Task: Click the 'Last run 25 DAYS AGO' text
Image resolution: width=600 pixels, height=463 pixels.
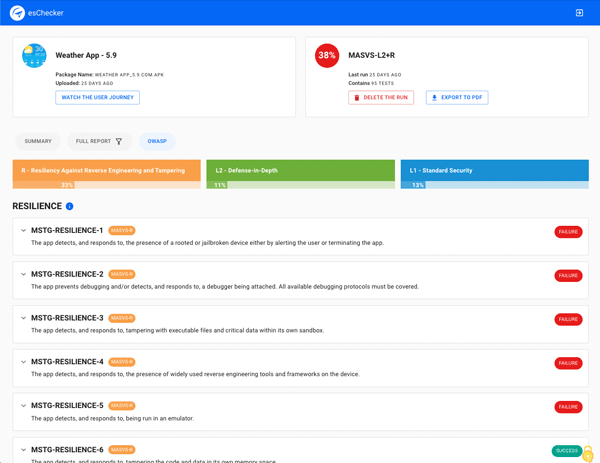Action: (375, 75)
